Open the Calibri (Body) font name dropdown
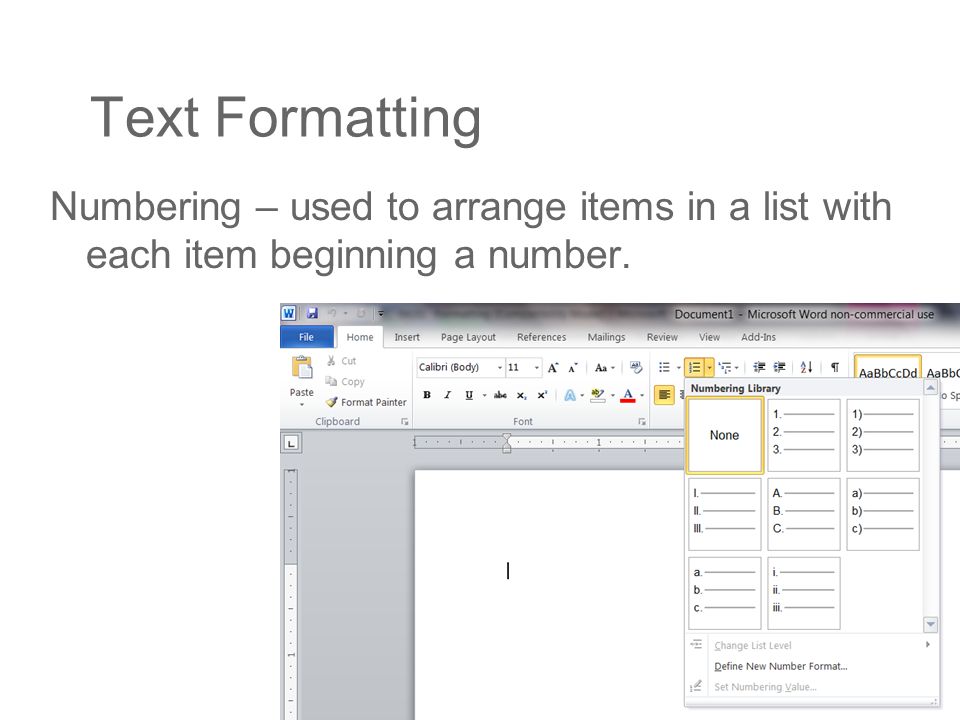 coord(500,367)
